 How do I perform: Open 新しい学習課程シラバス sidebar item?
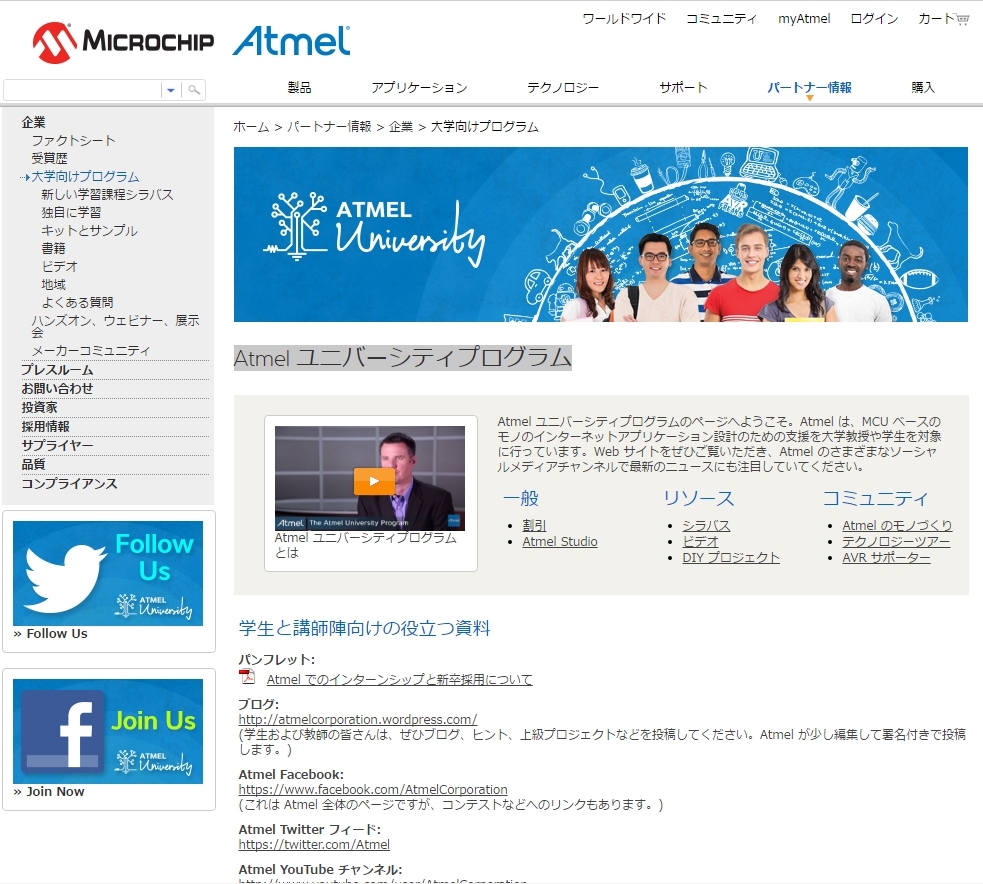click(107, 195)
